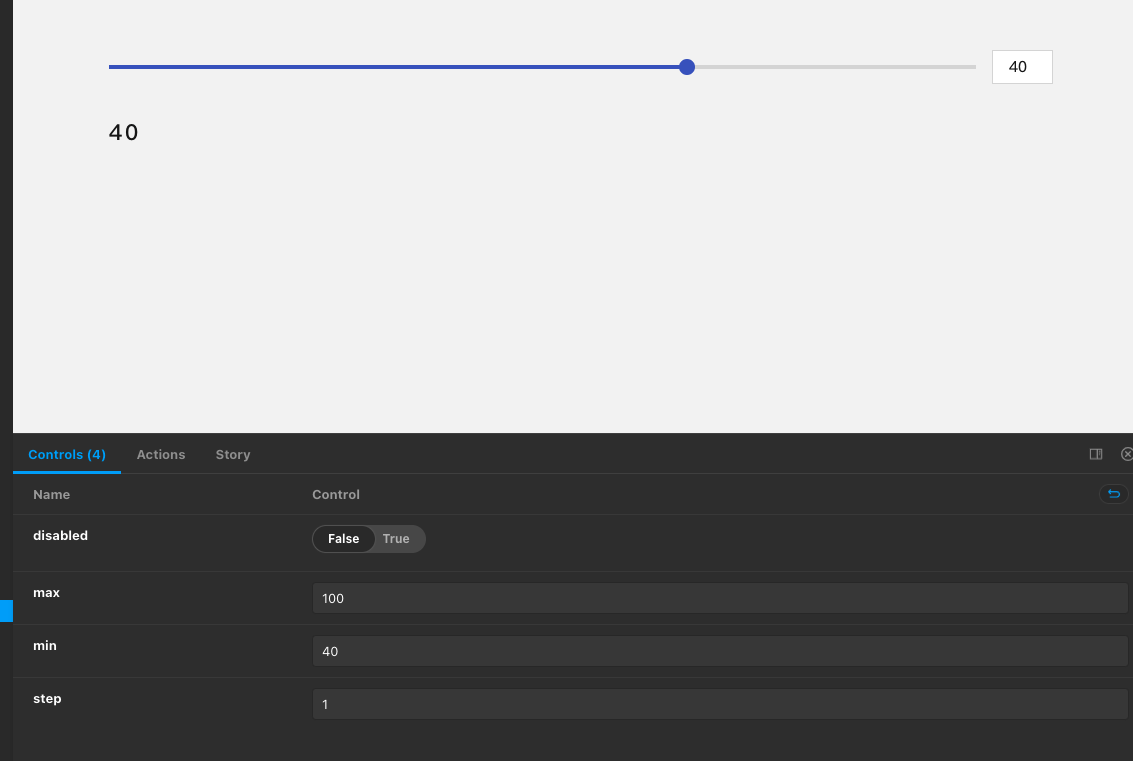Click the Name column header
The image size is (1133, 761).
click(51, 494)
